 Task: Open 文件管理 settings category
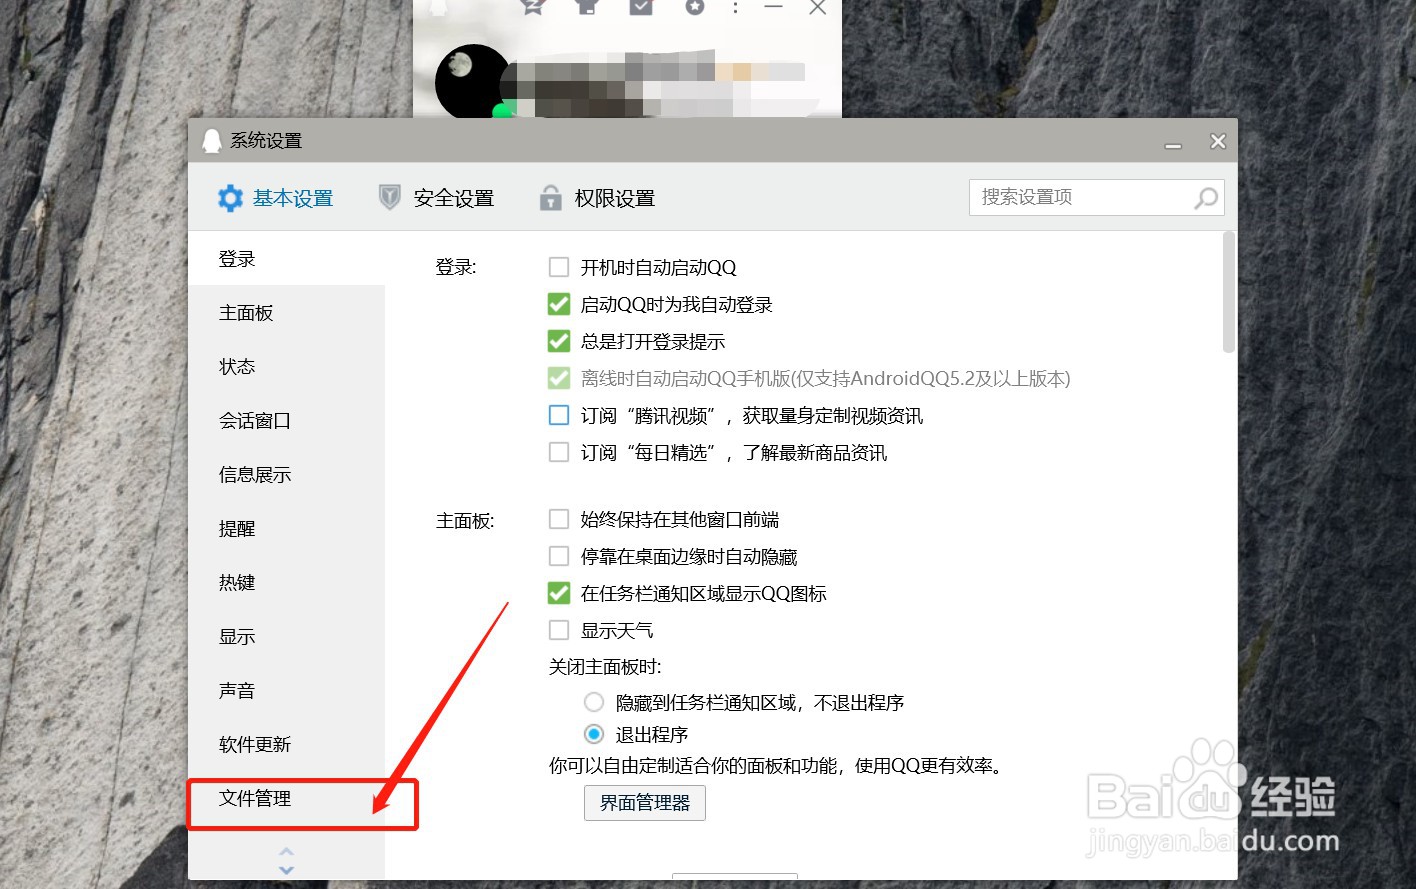click(286, 799)
